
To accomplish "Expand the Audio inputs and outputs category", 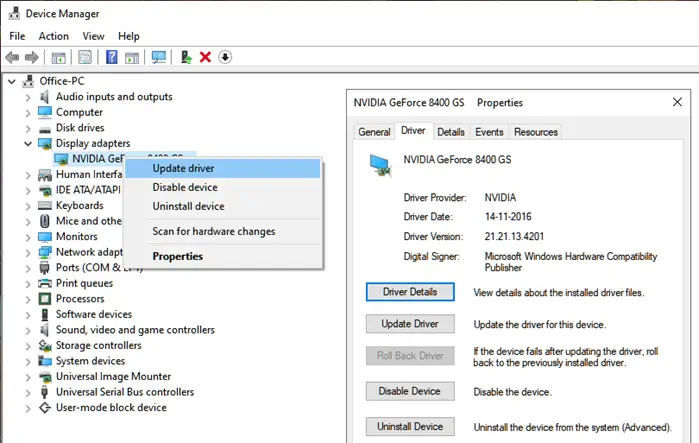I will [x=28, y=97].
